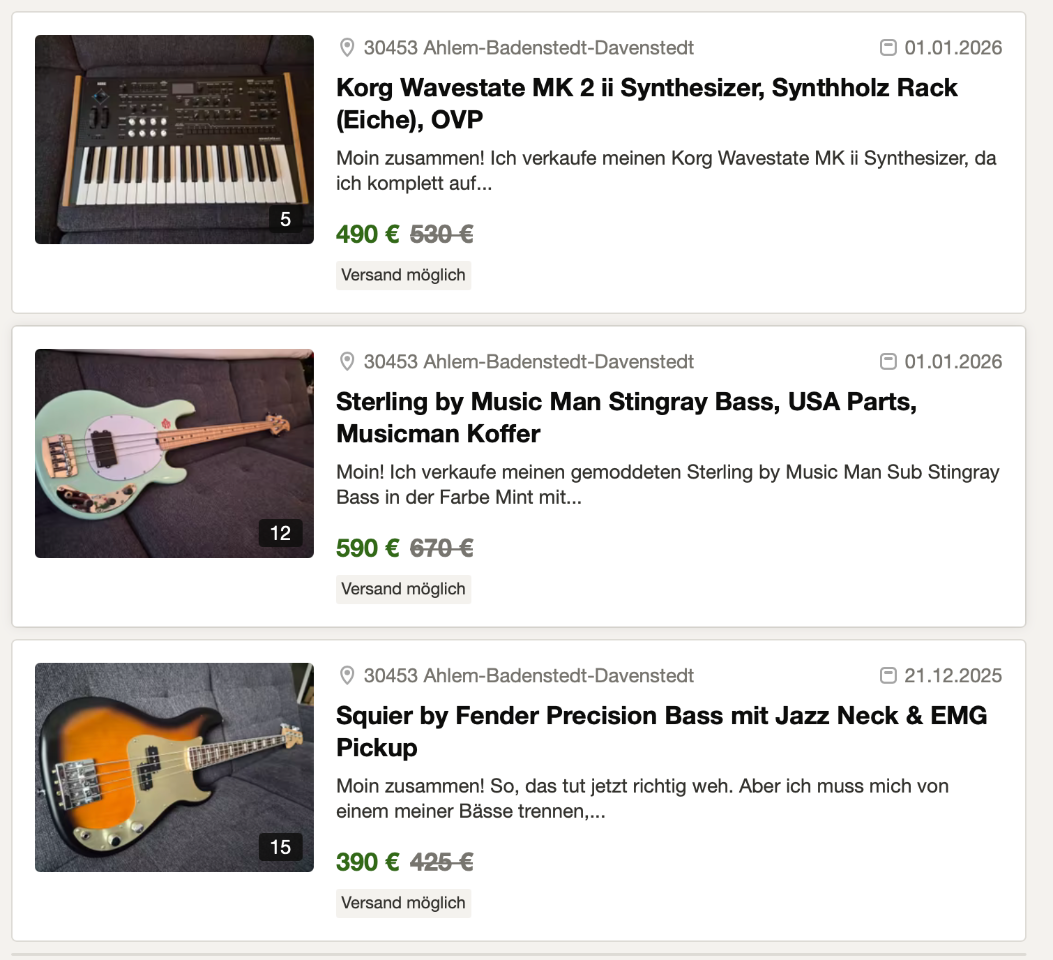
Task: Click Squier listing description starting 'Moin zusammen! So'
Action: [642, 799]
